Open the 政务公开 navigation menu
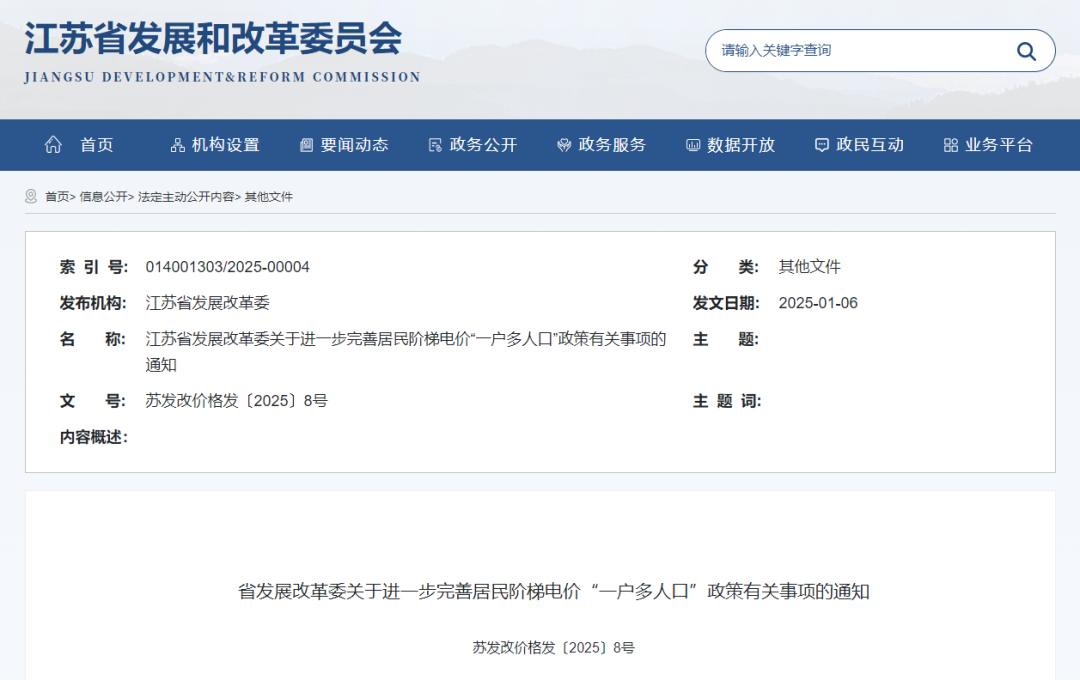Viewport: 1080px width, 680px height. pos(483,145)
